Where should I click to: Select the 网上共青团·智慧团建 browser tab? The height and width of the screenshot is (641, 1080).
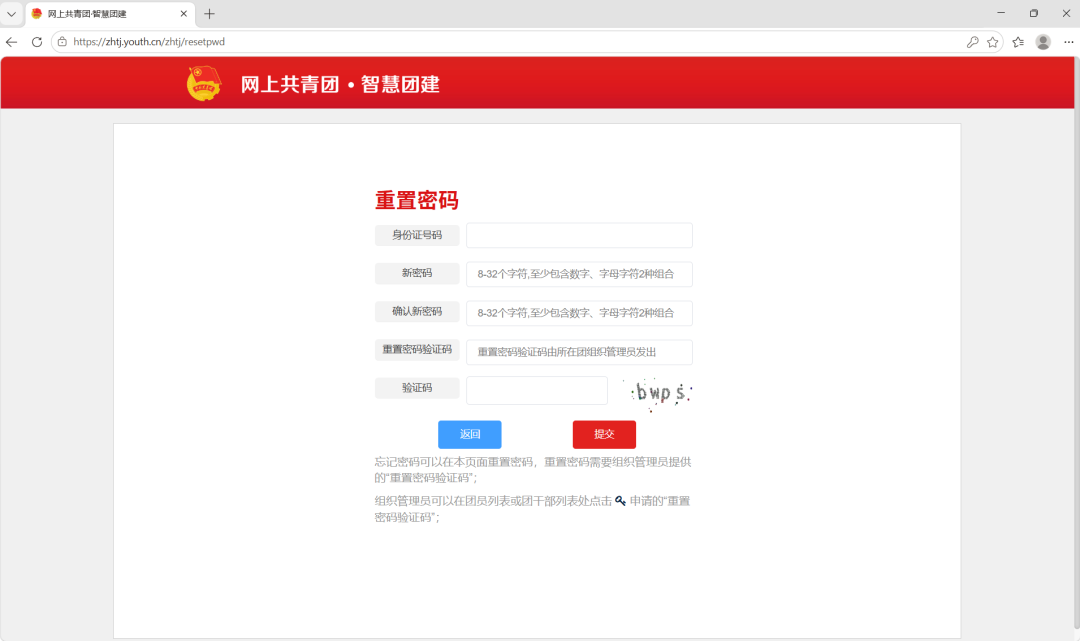[x=110, y=14]
